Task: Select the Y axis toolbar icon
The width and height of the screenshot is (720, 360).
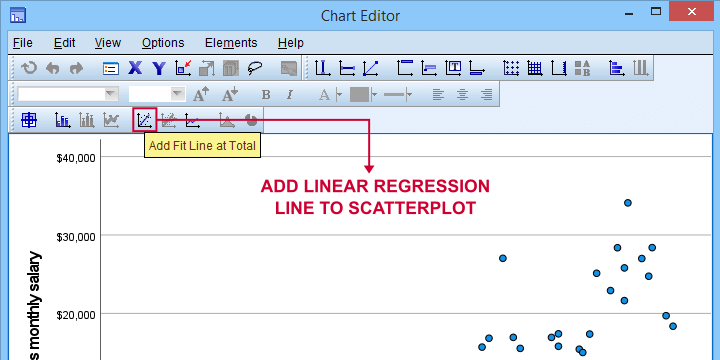Action: 159,68
